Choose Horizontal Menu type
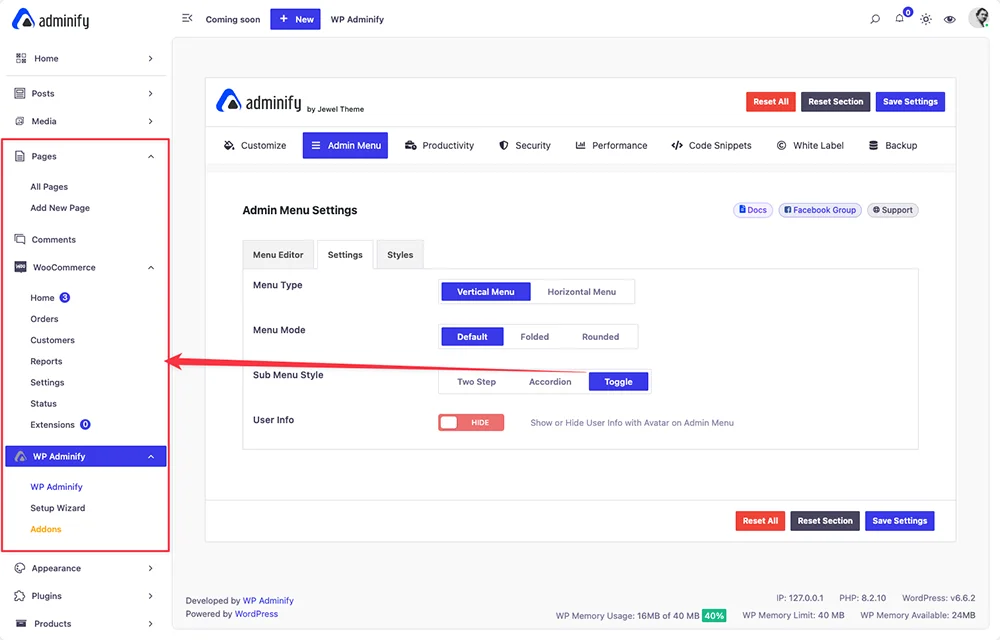 pos(582,291)
